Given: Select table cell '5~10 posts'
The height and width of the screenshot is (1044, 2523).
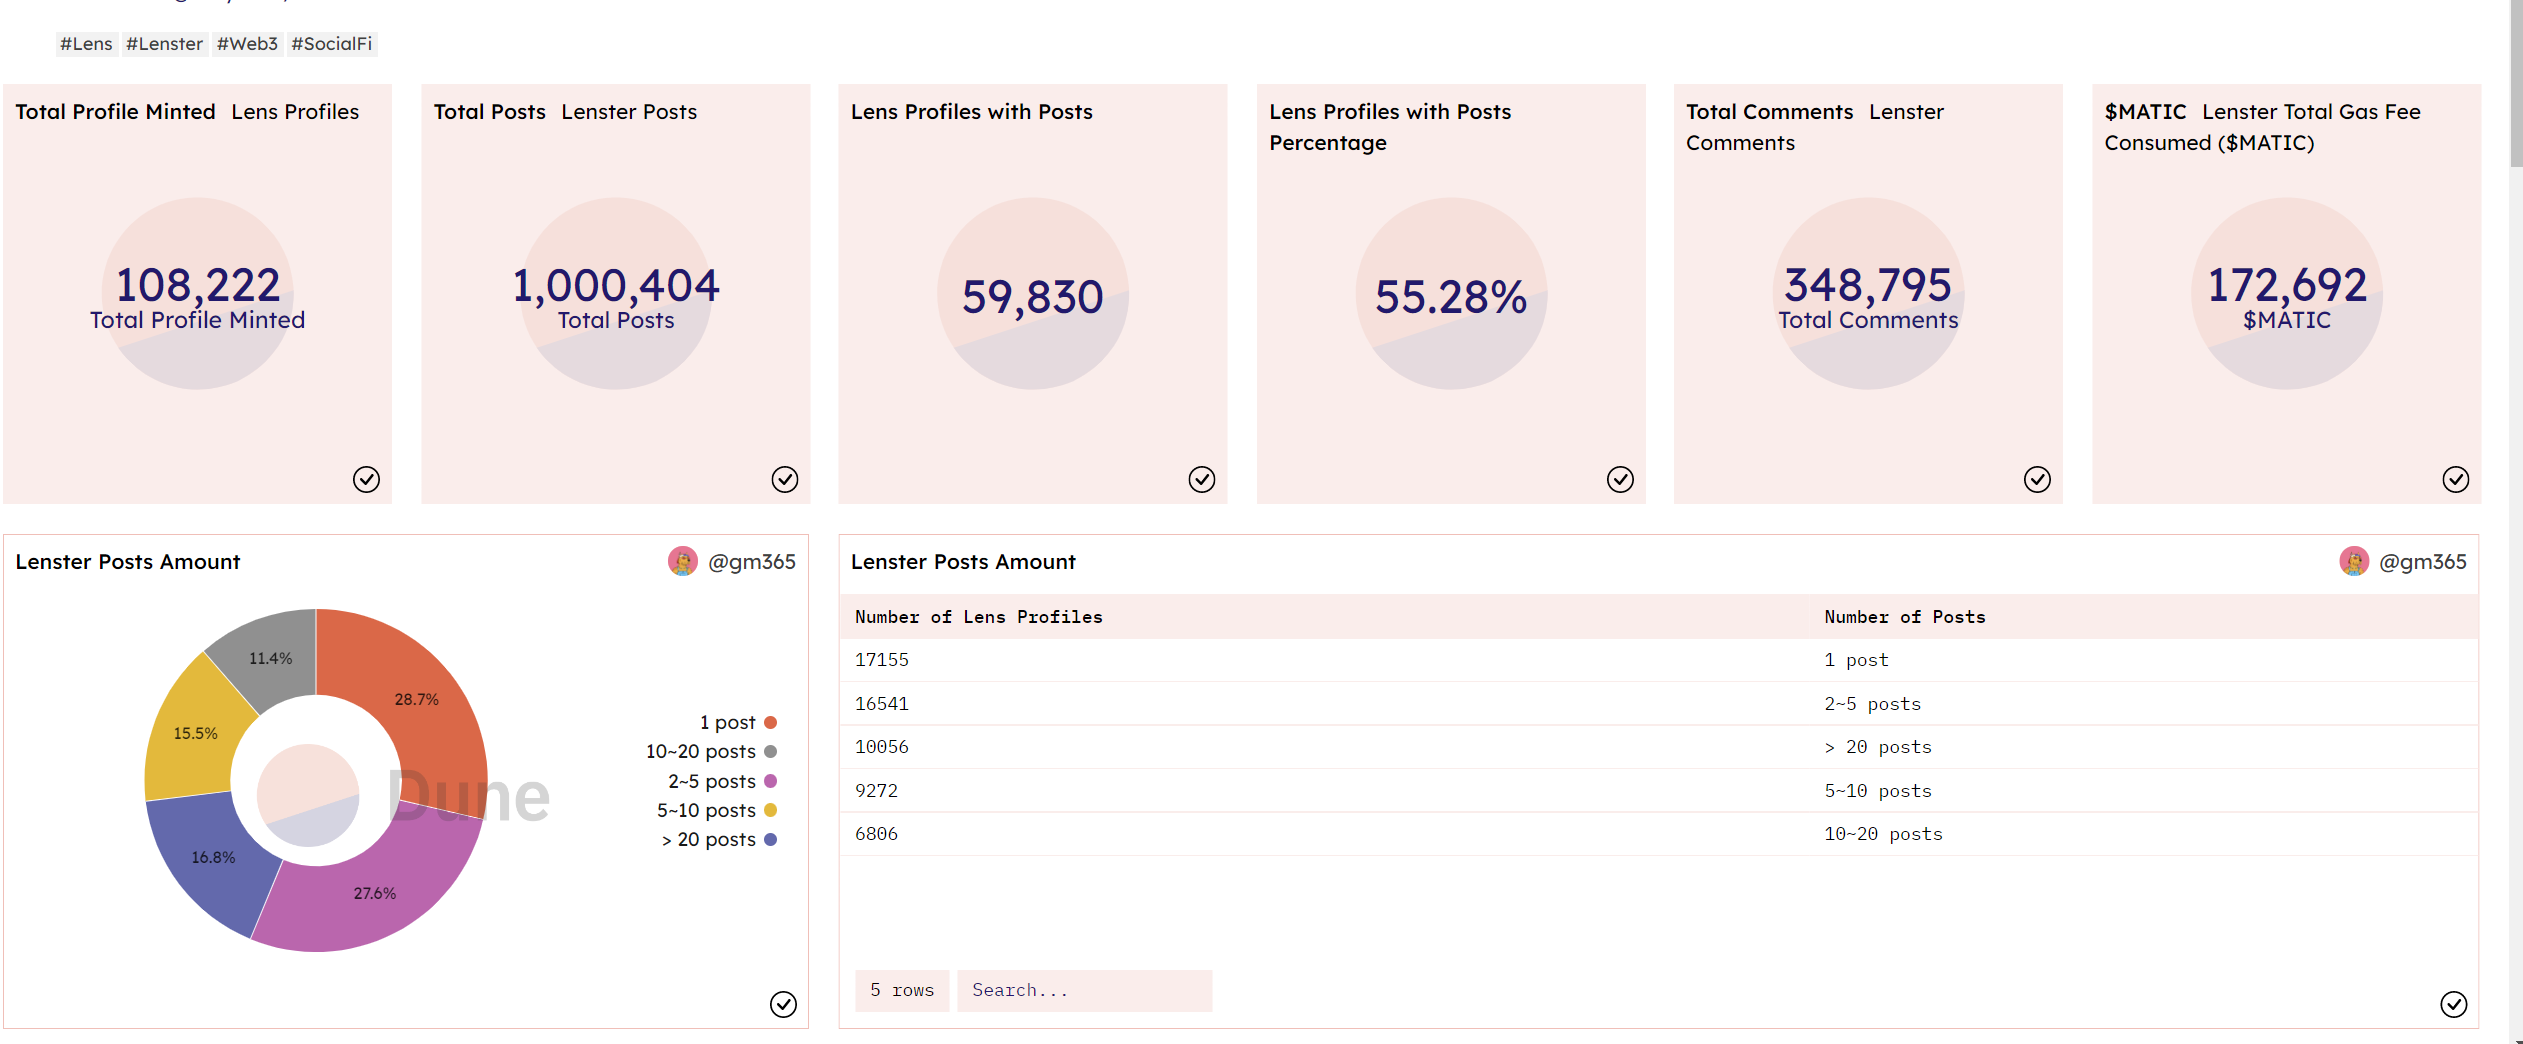Looking at the screenshot, I should [x=1877, y=791].
